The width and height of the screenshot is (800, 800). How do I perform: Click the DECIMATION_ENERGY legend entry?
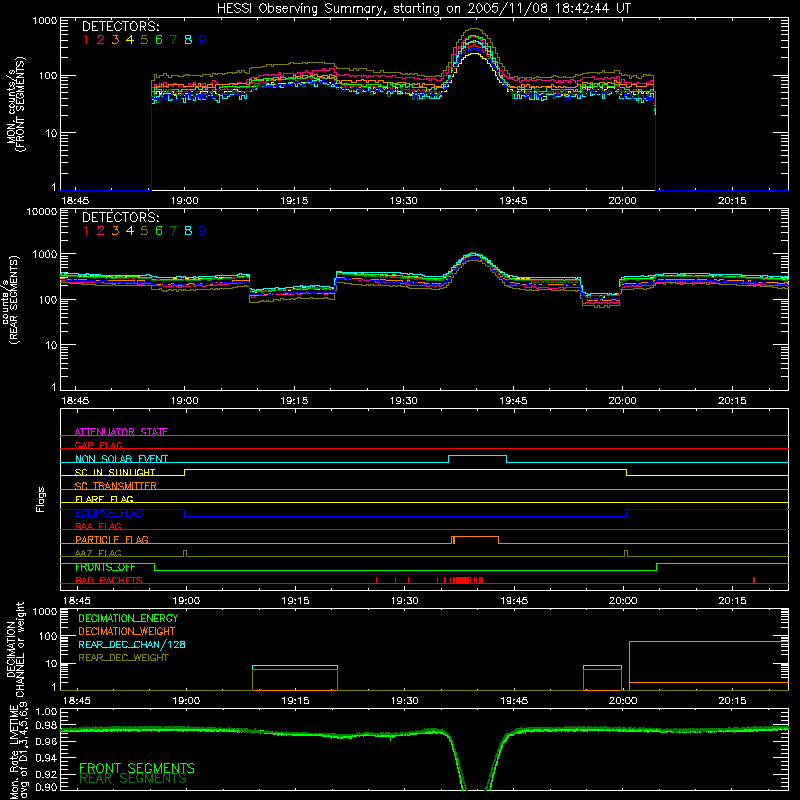point(128,618)
